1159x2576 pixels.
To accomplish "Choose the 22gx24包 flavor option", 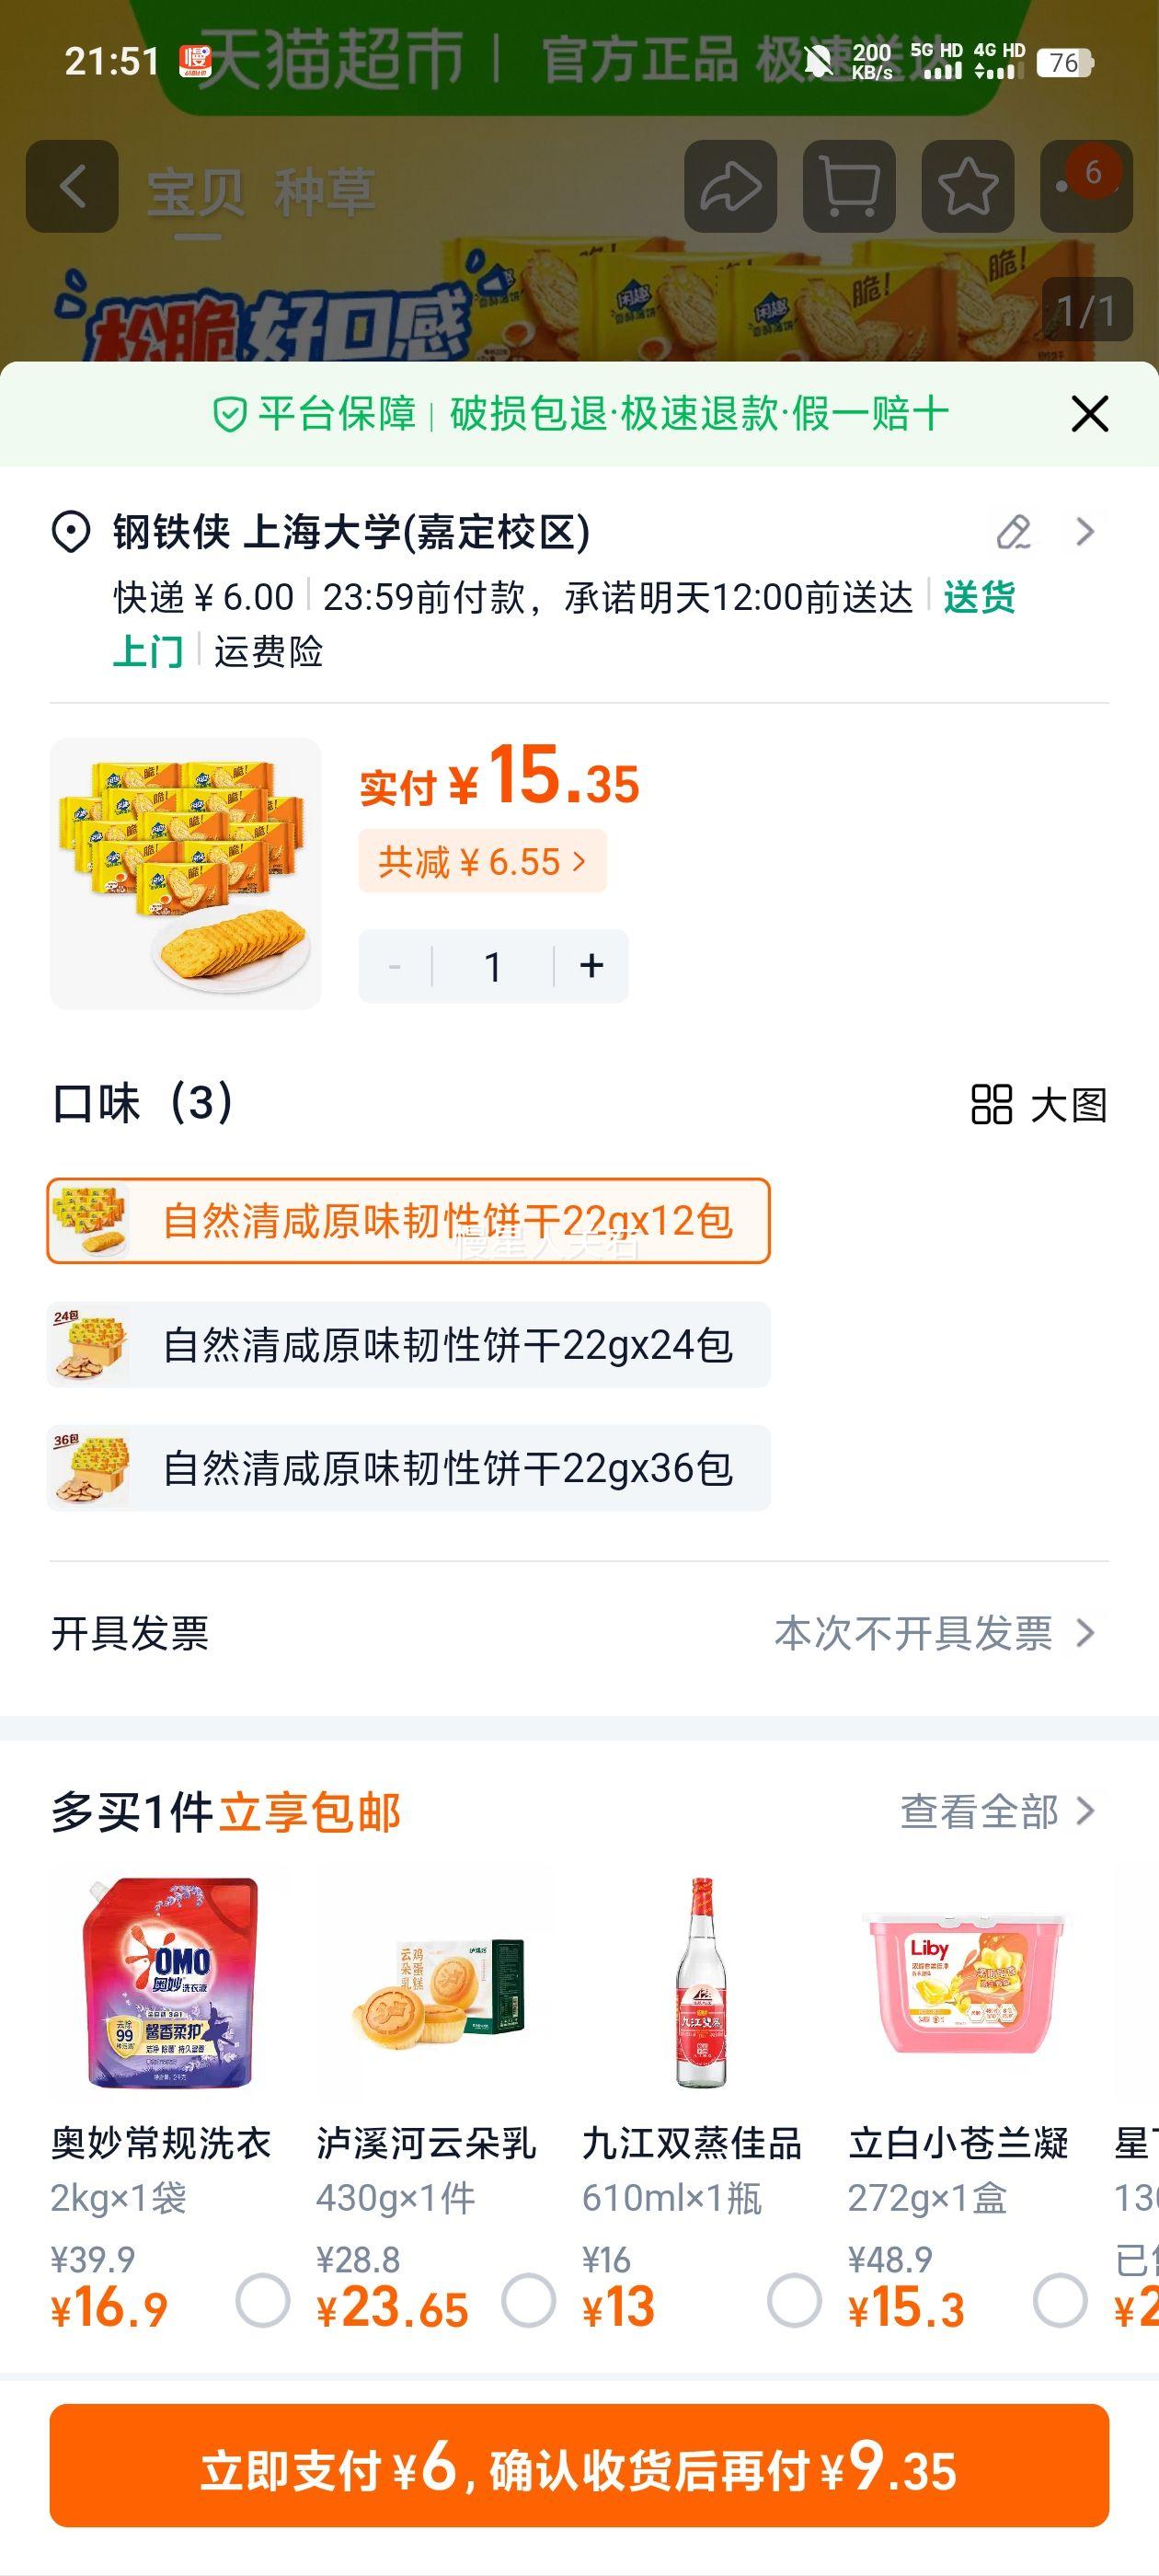I will tap(408, 1345).
